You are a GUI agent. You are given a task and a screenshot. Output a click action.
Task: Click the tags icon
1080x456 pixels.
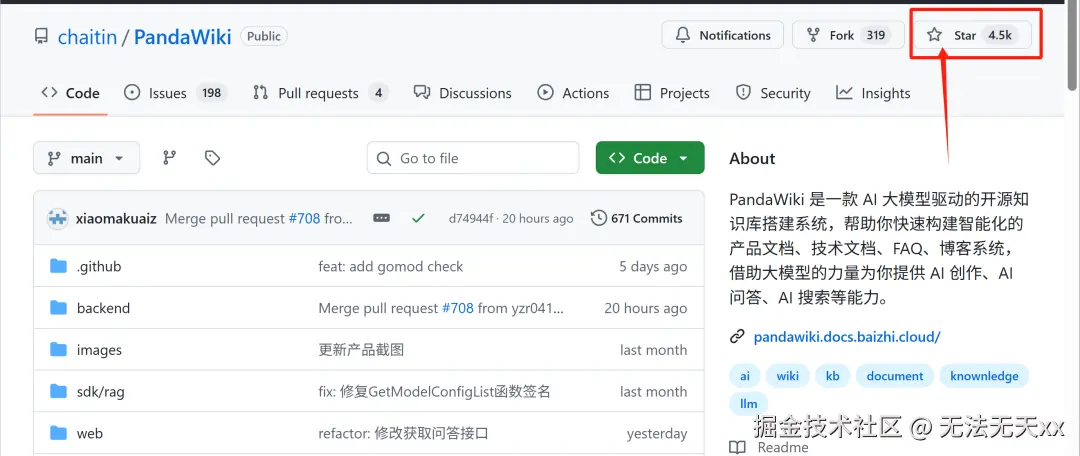[212, 158]
